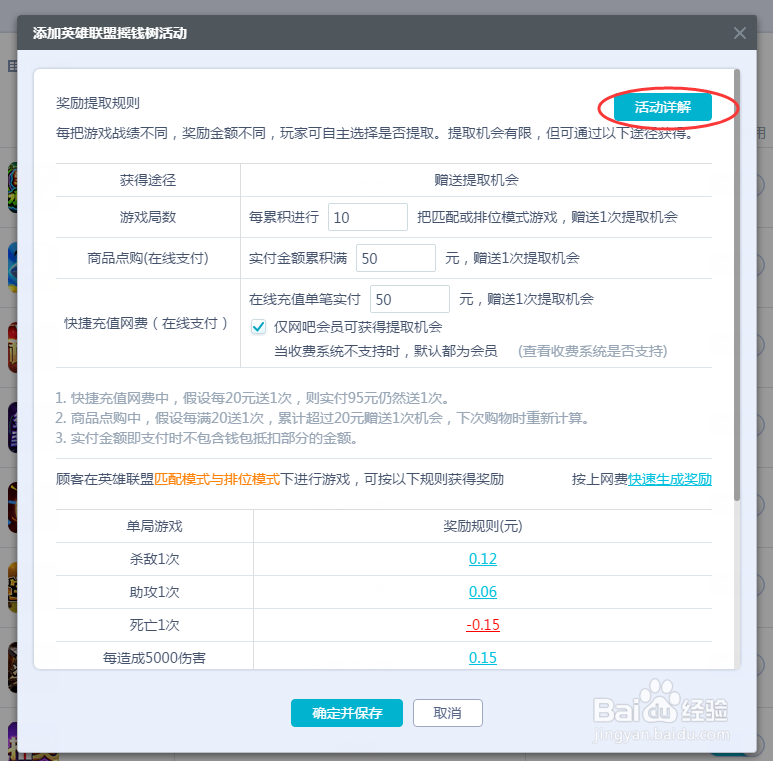Edit 每造成5000伤害 reward value 0.15

pos(483,658)
